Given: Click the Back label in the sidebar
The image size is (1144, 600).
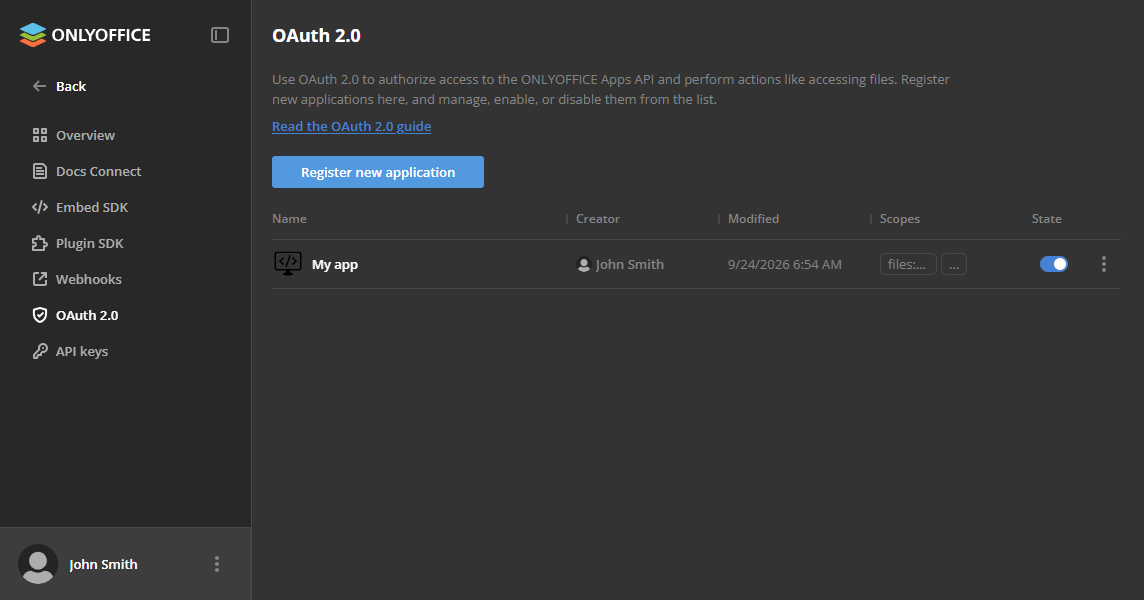Looking at the screenshot, I should pos(71,86).
